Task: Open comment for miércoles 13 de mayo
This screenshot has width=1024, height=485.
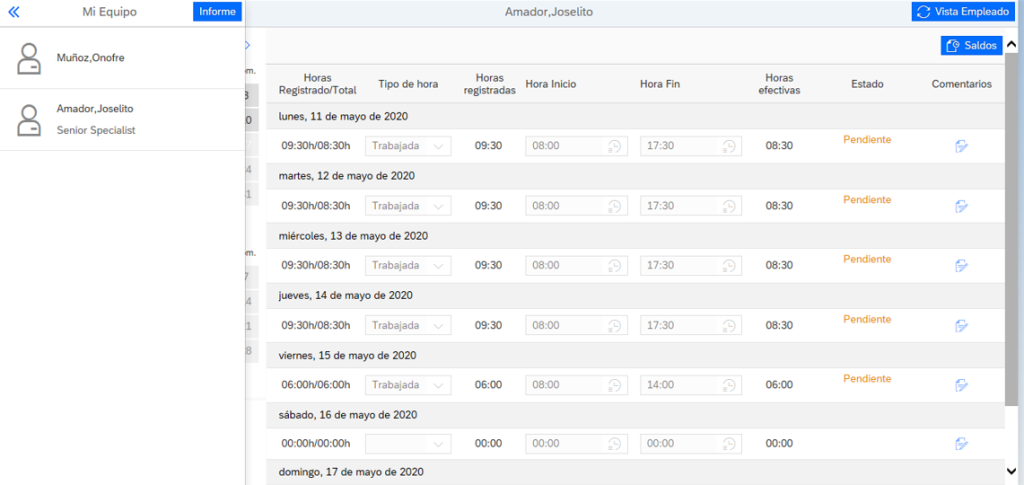Action: click(x=961, y=266)
